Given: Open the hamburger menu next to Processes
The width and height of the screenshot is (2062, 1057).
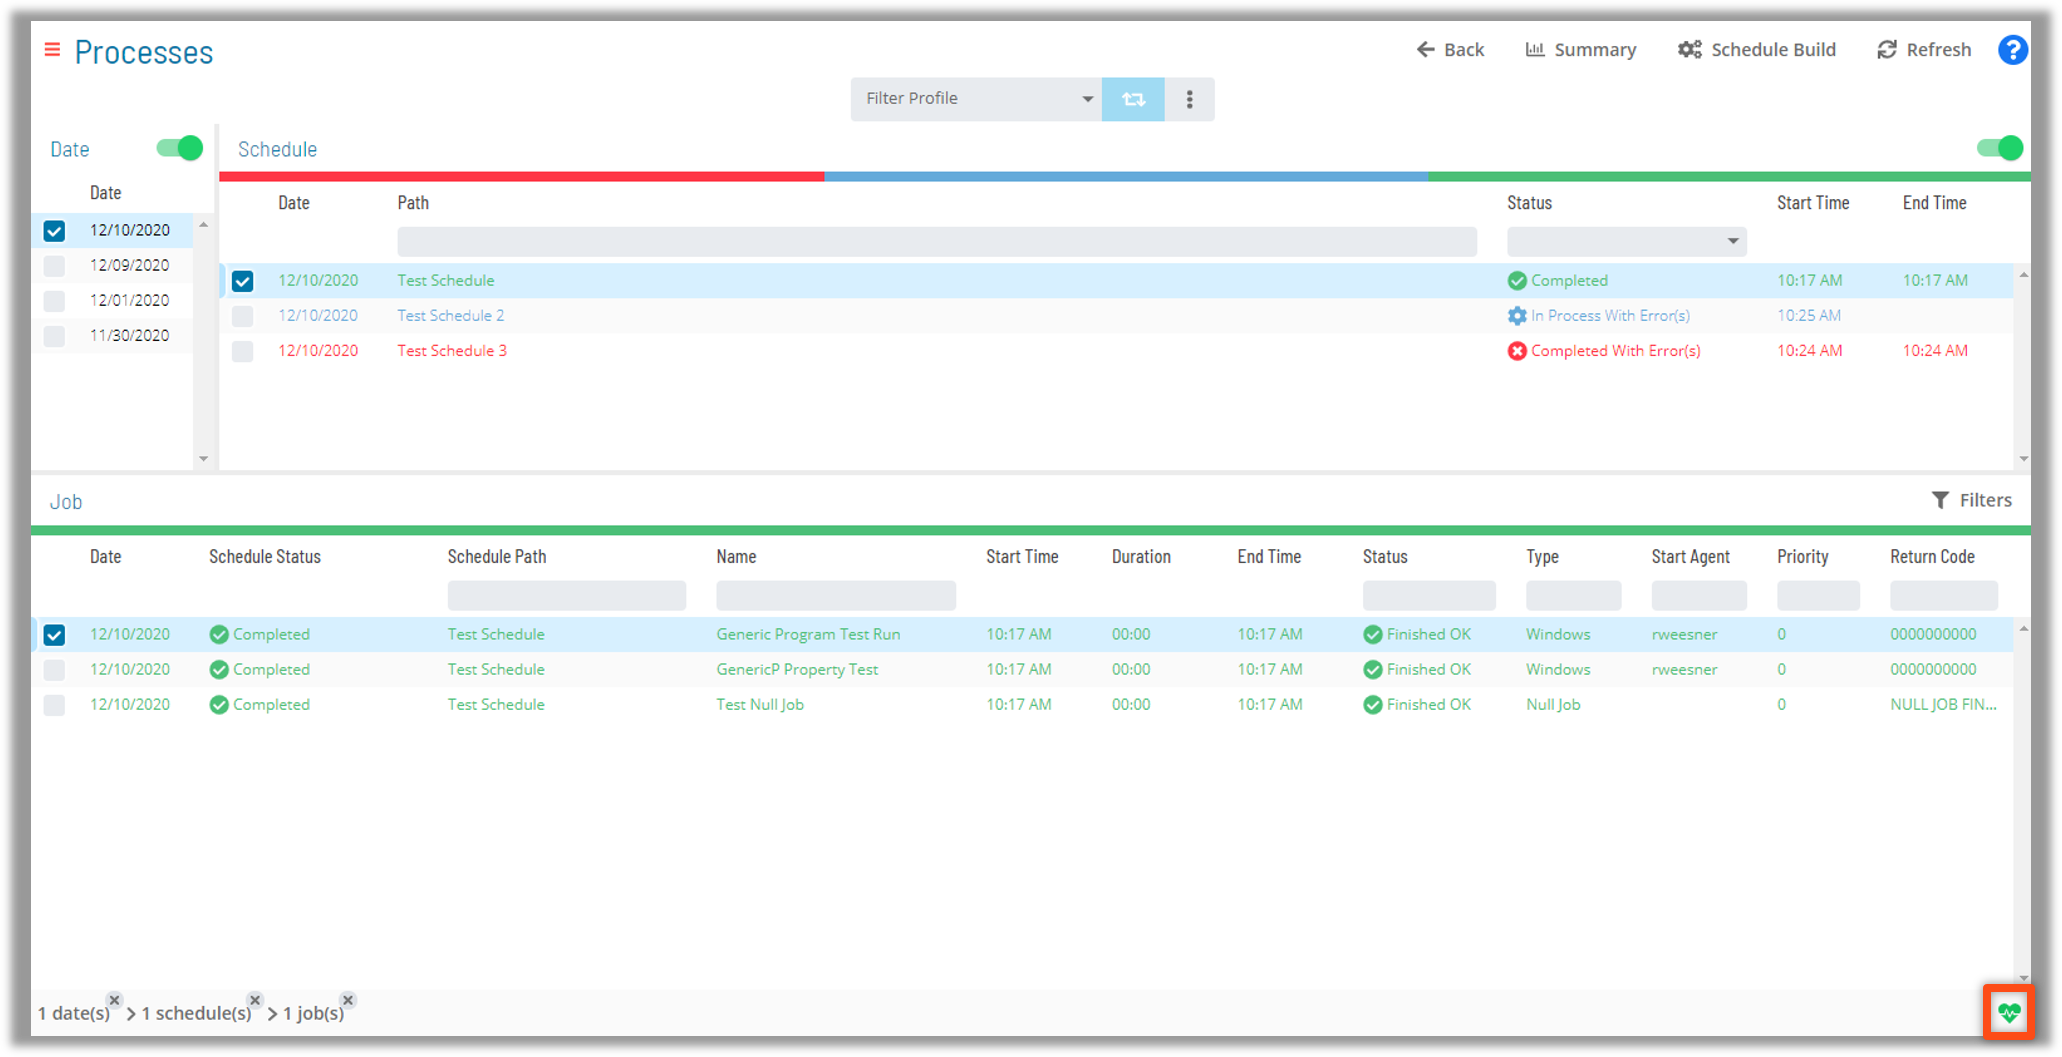Looking at the screenshot, I should (x=52, y=49).
